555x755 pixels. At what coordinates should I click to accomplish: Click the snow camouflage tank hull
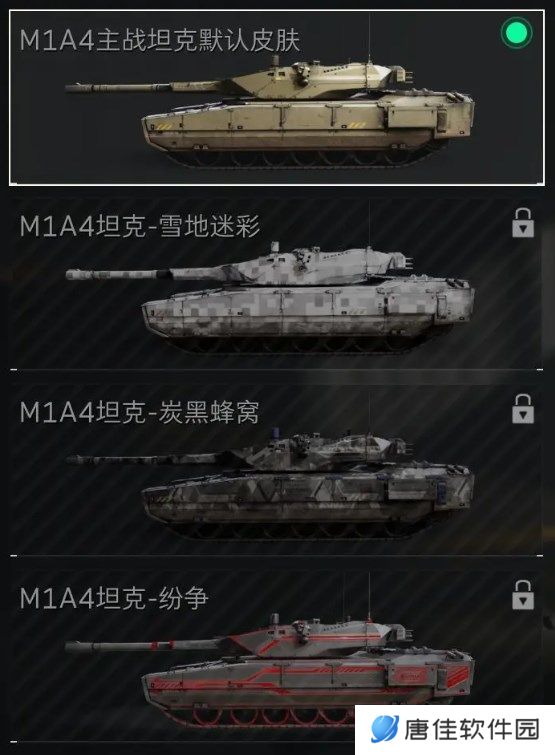(308, 309)
